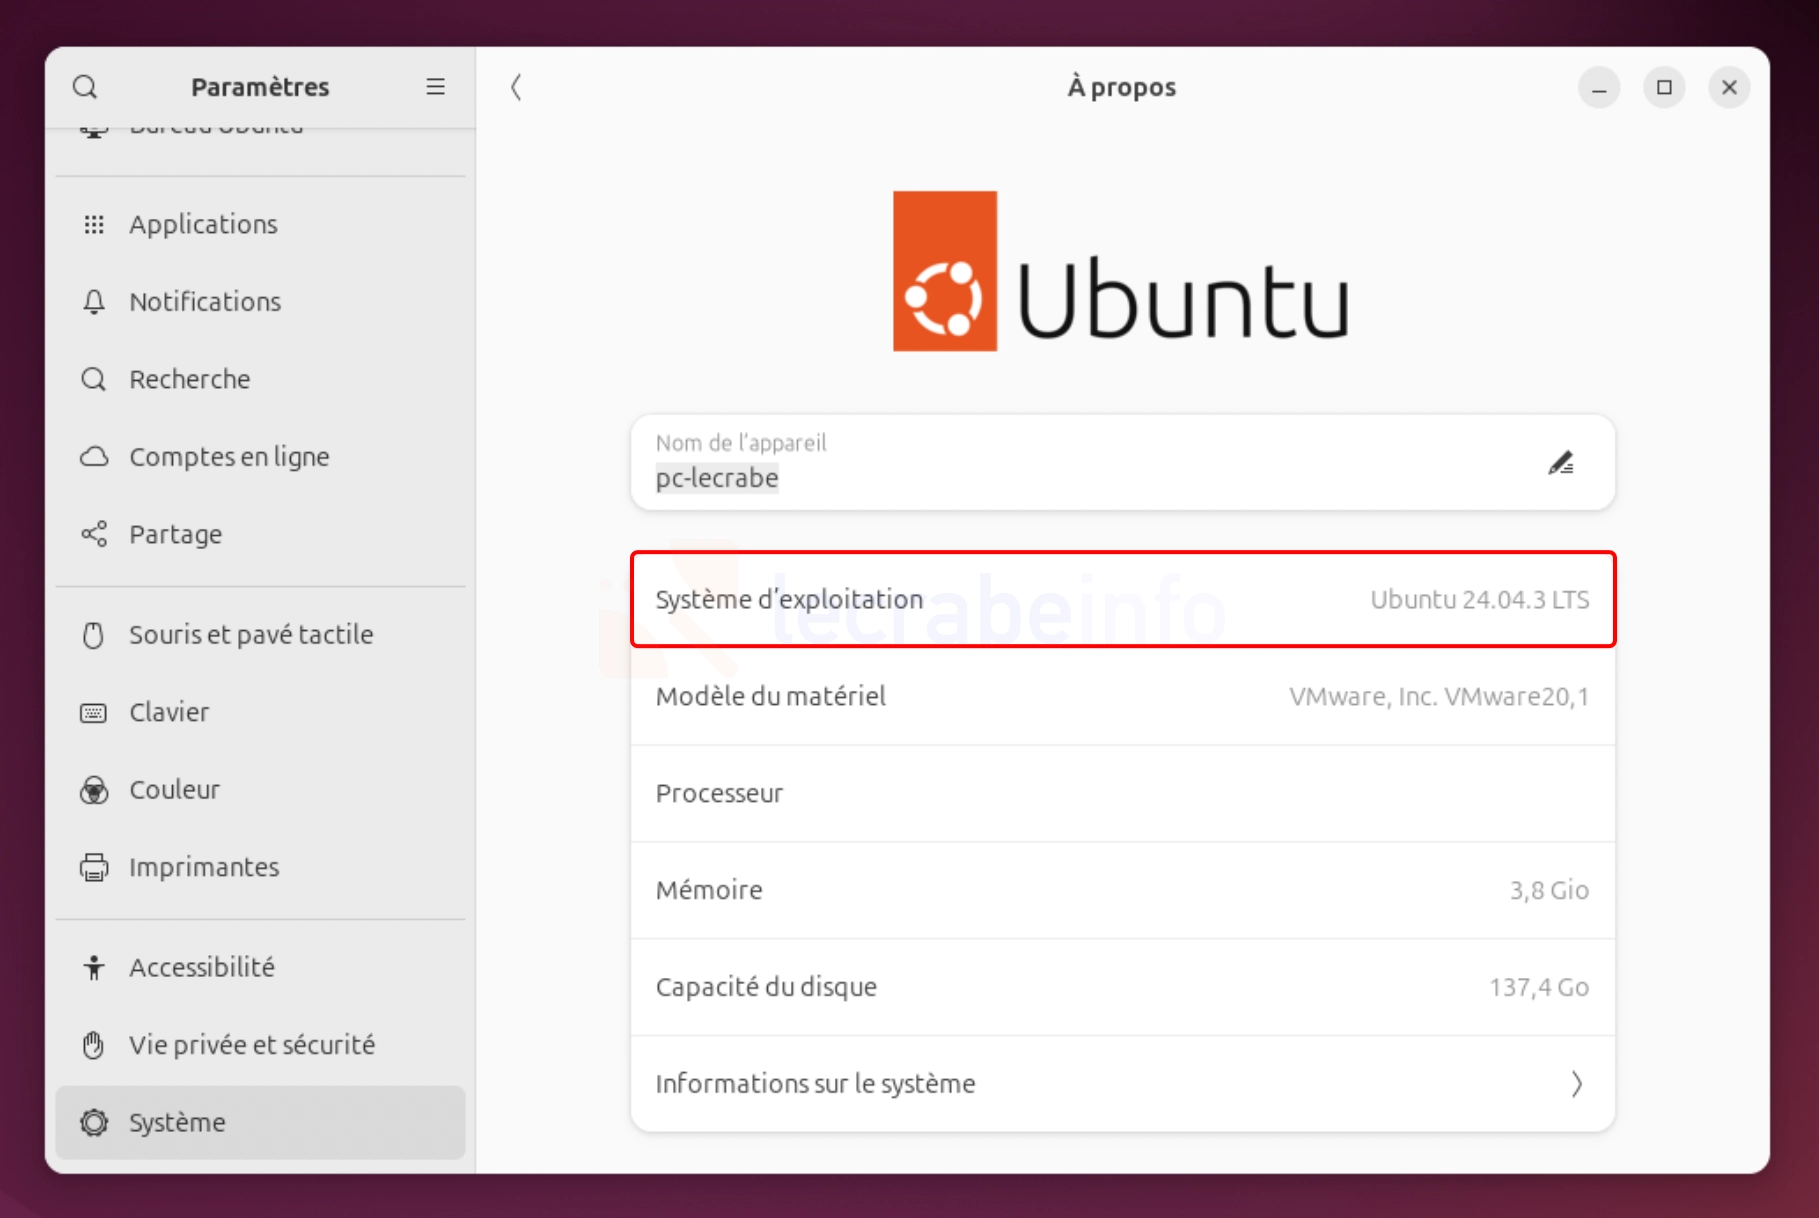1819x1218 pixels.
Task: Click the À propos window title
Action: pos(1122,87)
